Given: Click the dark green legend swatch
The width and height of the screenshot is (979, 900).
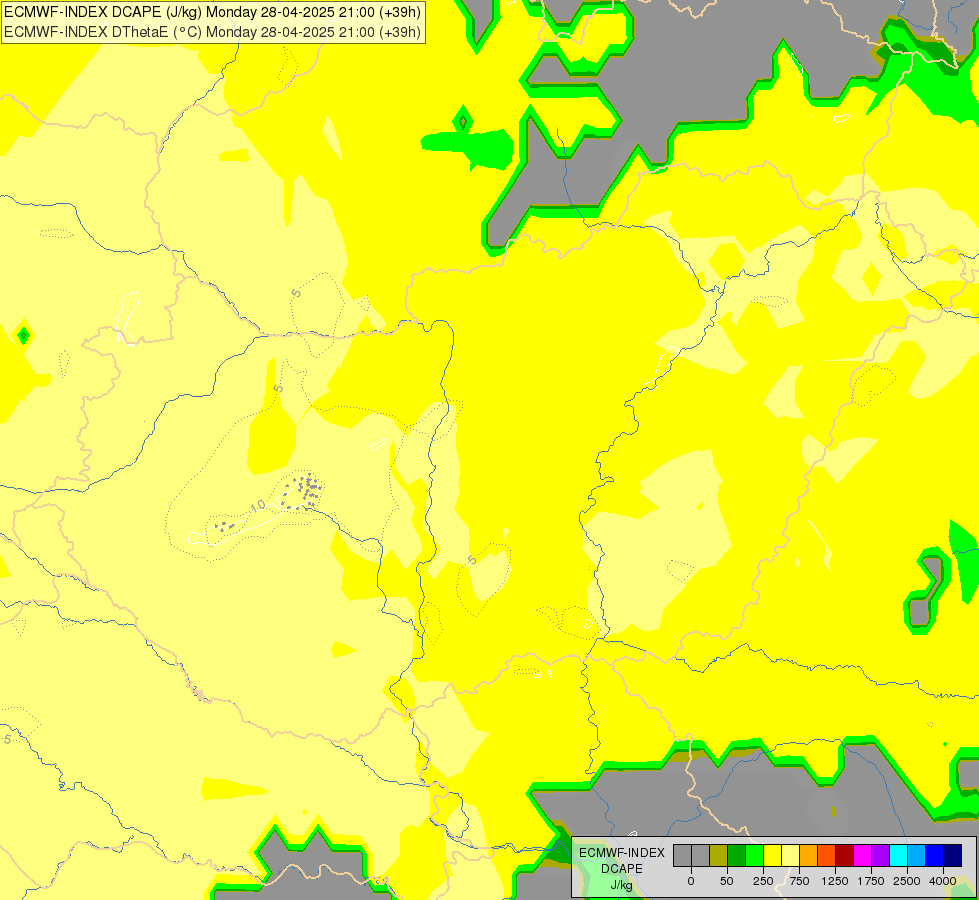Looking at the screenshot, I should pyautogui.click(x=737, y=855).
